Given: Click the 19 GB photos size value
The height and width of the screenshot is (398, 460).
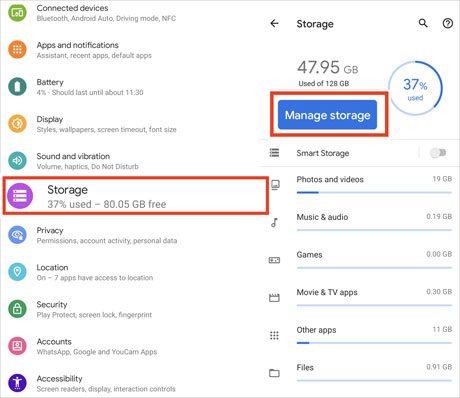Looking at the screenshot, I should 442,179.
